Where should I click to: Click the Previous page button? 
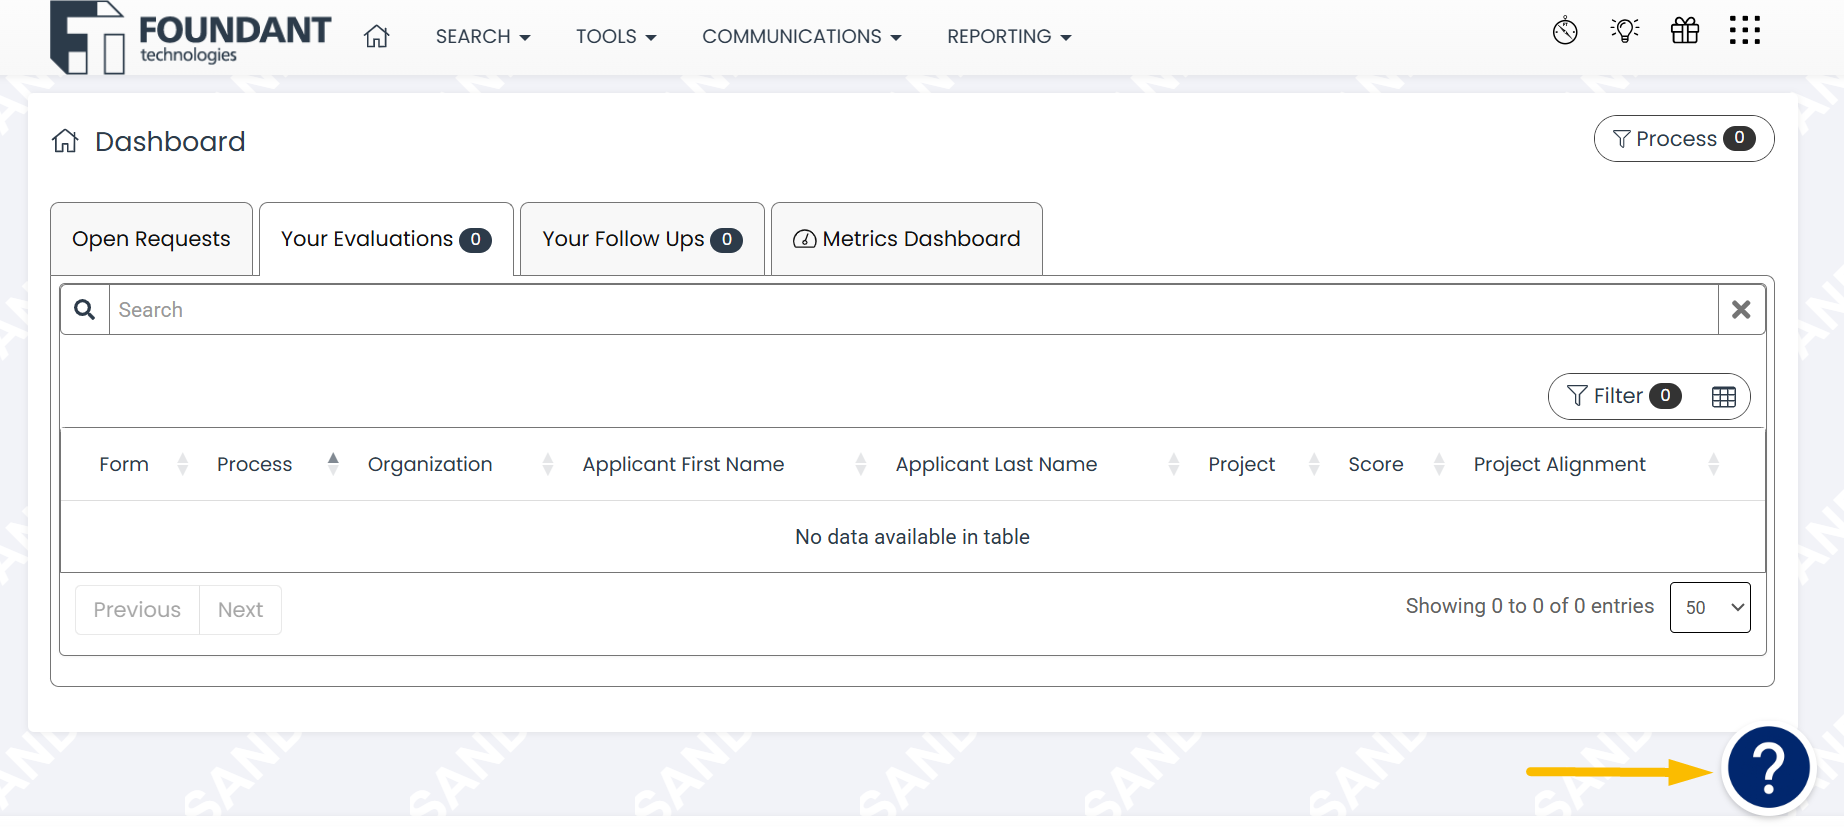(x=137, y=610)
